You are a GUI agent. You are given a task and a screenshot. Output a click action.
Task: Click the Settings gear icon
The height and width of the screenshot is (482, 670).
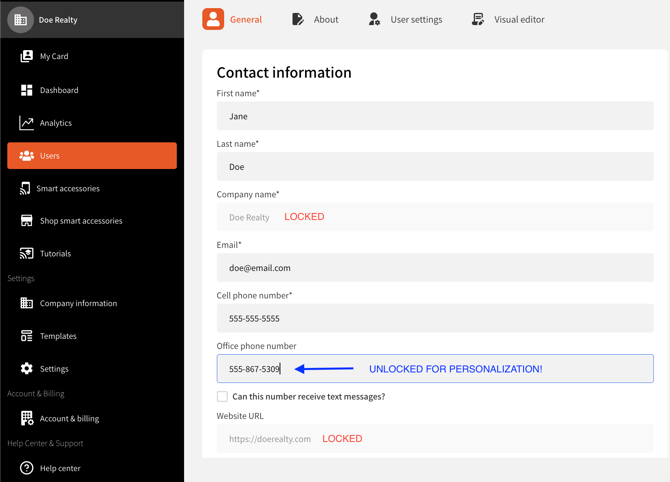[26, 368]
